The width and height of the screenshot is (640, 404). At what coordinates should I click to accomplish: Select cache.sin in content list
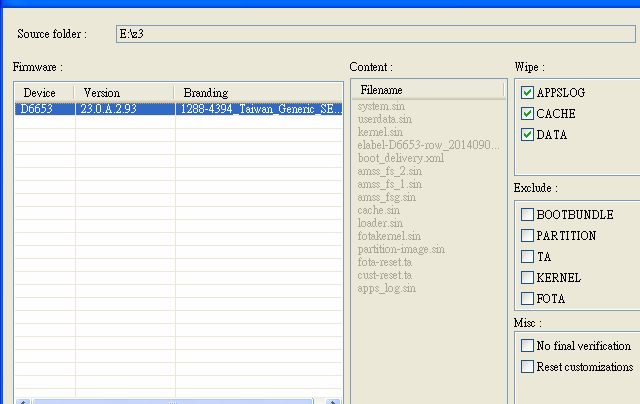coord(378,211)
